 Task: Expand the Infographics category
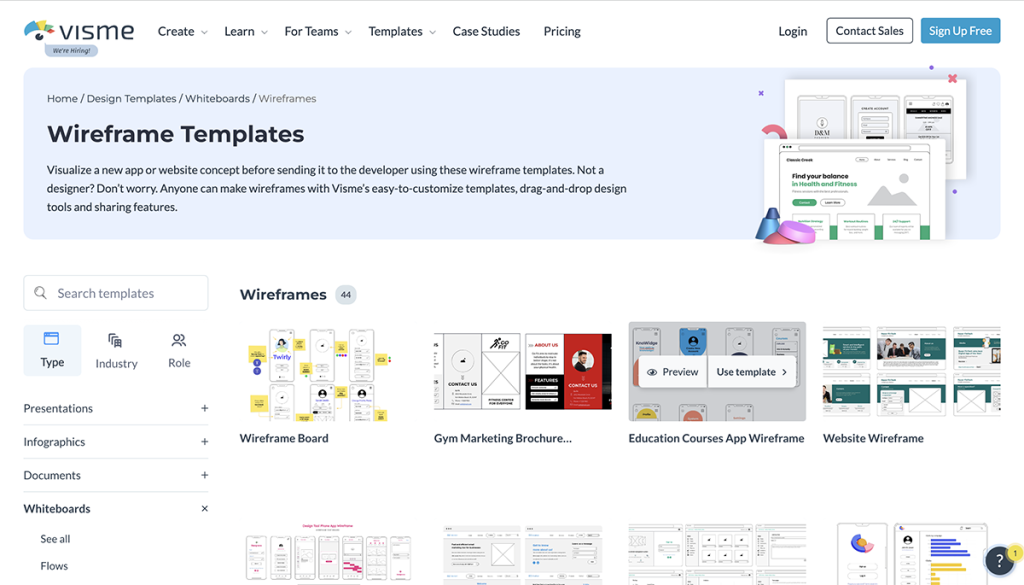[x=204, y=442]
